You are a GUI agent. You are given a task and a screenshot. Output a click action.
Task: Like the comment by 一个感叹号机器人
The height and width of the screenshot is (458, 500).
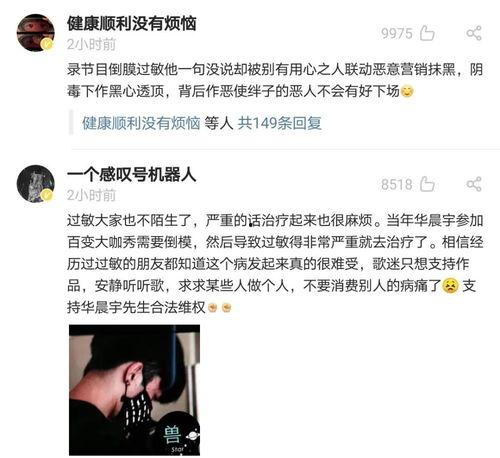coord(427,184)
